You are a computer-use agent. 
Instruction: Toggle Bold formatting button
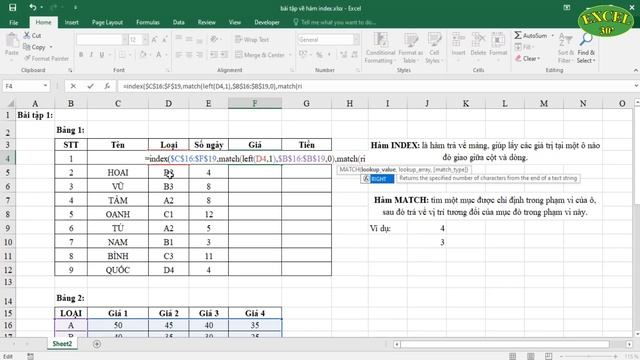(81, 55)
